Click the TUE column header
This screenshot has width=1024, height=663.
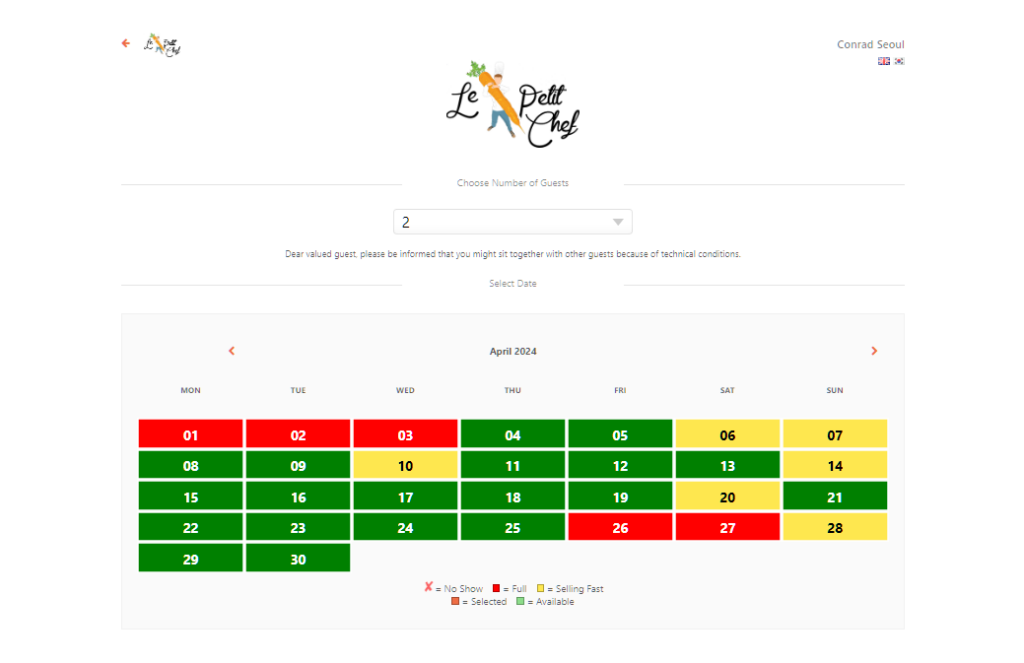[x=298, y=390]
